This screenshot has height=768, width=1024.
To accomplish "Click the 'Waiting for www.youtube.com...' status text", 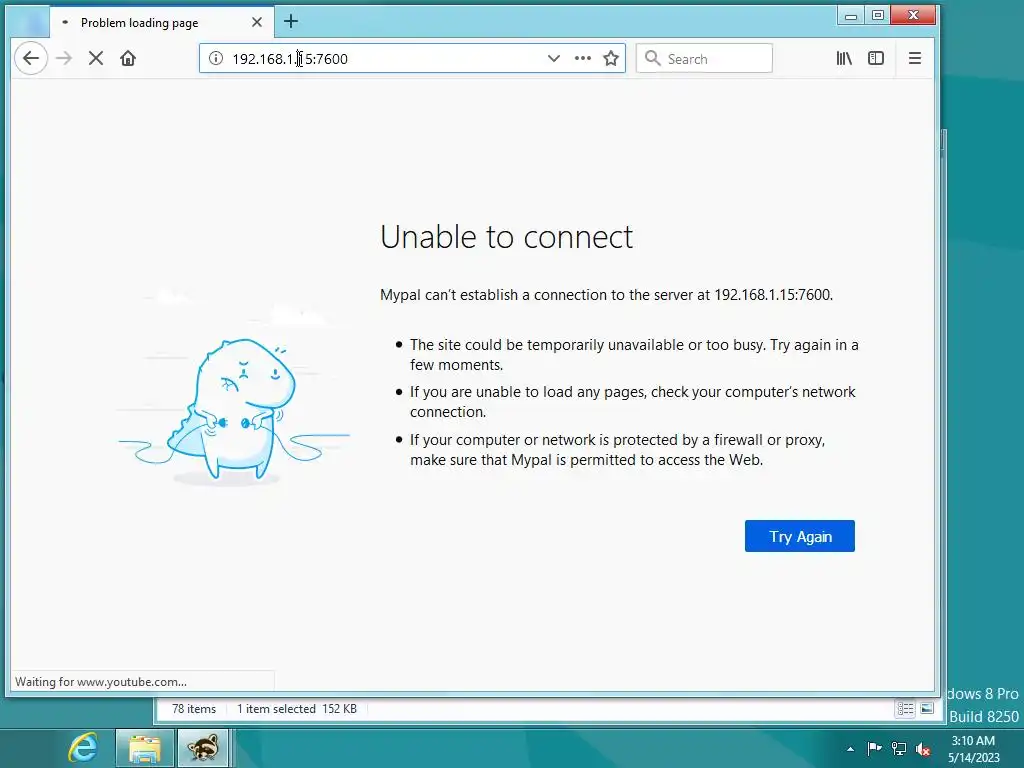I will click(x=101, y=682).
